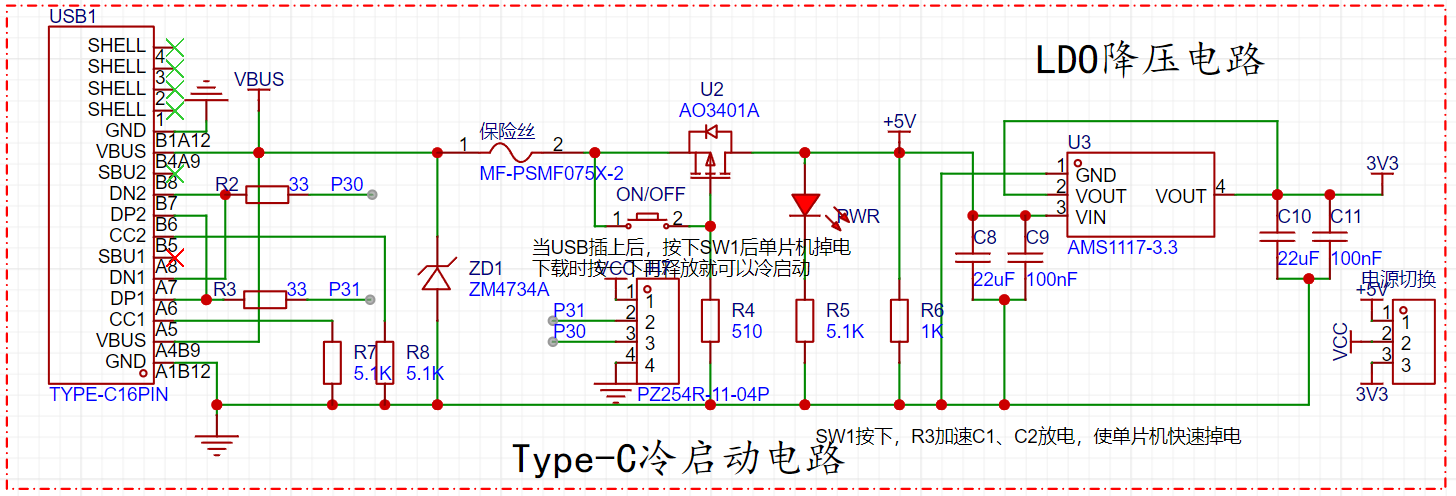The width and height of the screenshot is (1456, 496).
Task: Click the P31 net port near R3
Action: (x=345, y=290)
